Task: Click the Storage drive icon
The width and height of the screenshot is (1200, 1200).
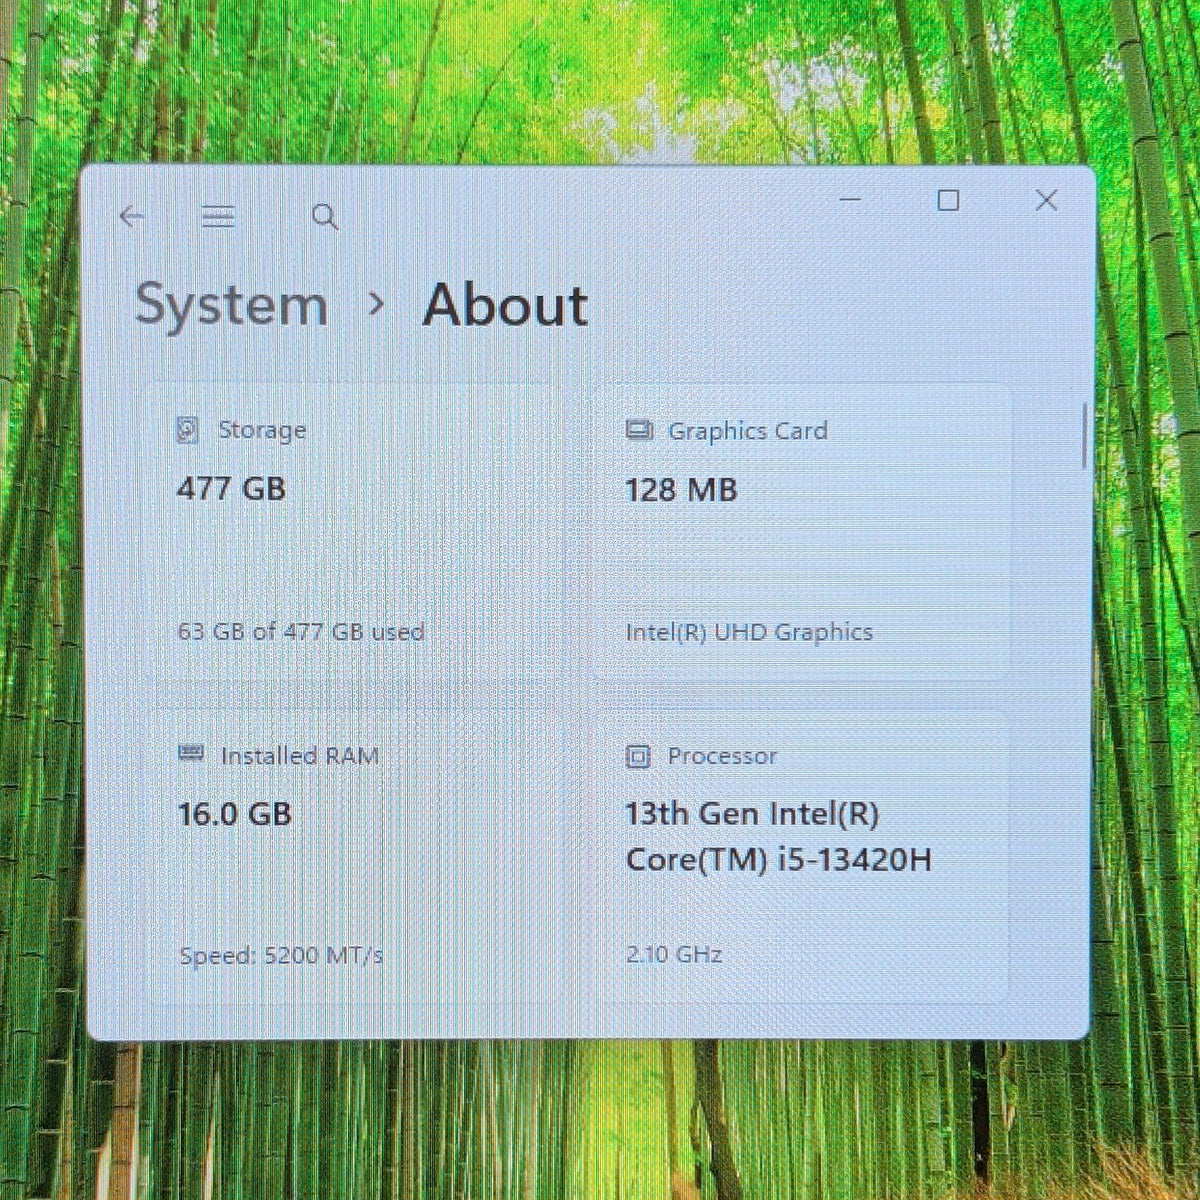Action: (188, 430)
